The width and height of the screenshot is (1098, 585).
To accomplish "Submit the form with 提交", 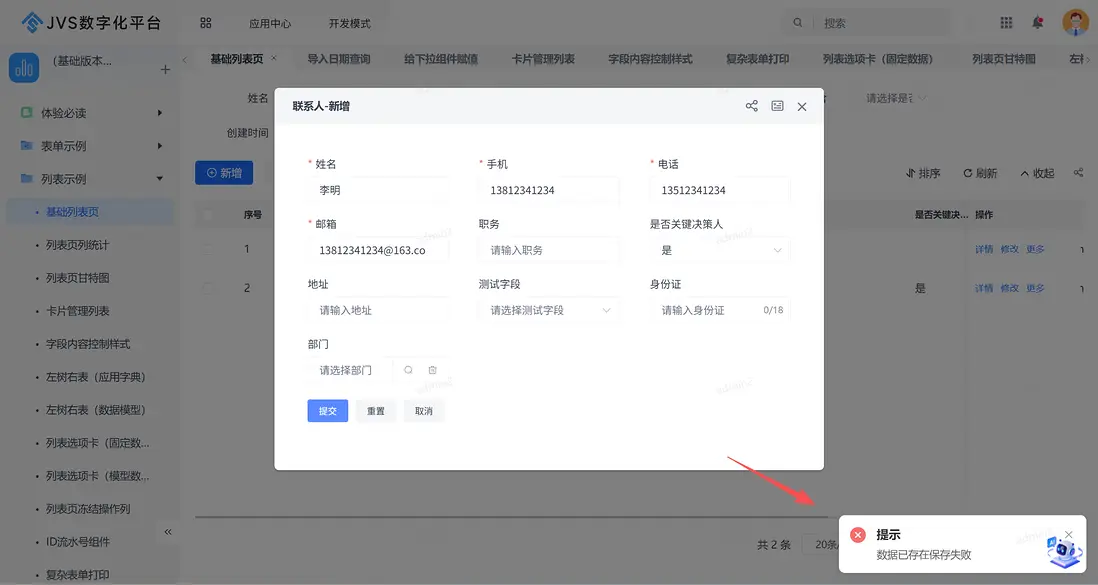I will (327, 410).
